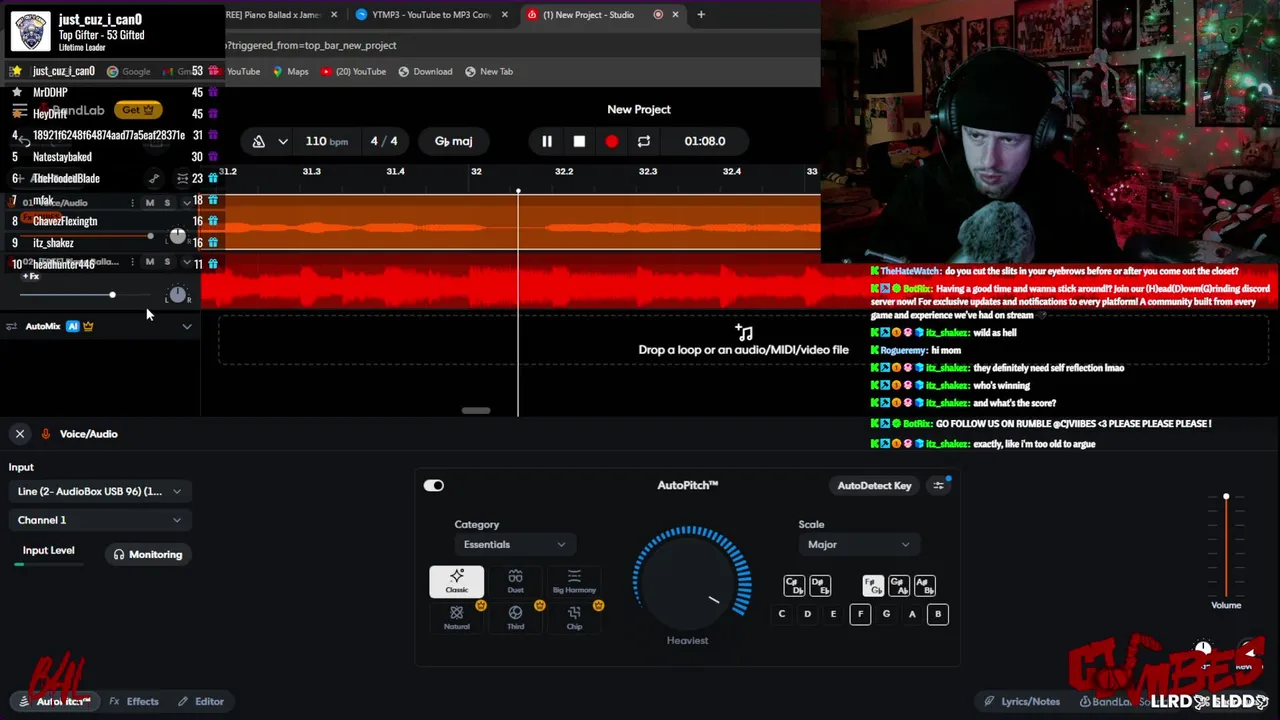Click the + Fx button on track two

click(x=31, y=276)
